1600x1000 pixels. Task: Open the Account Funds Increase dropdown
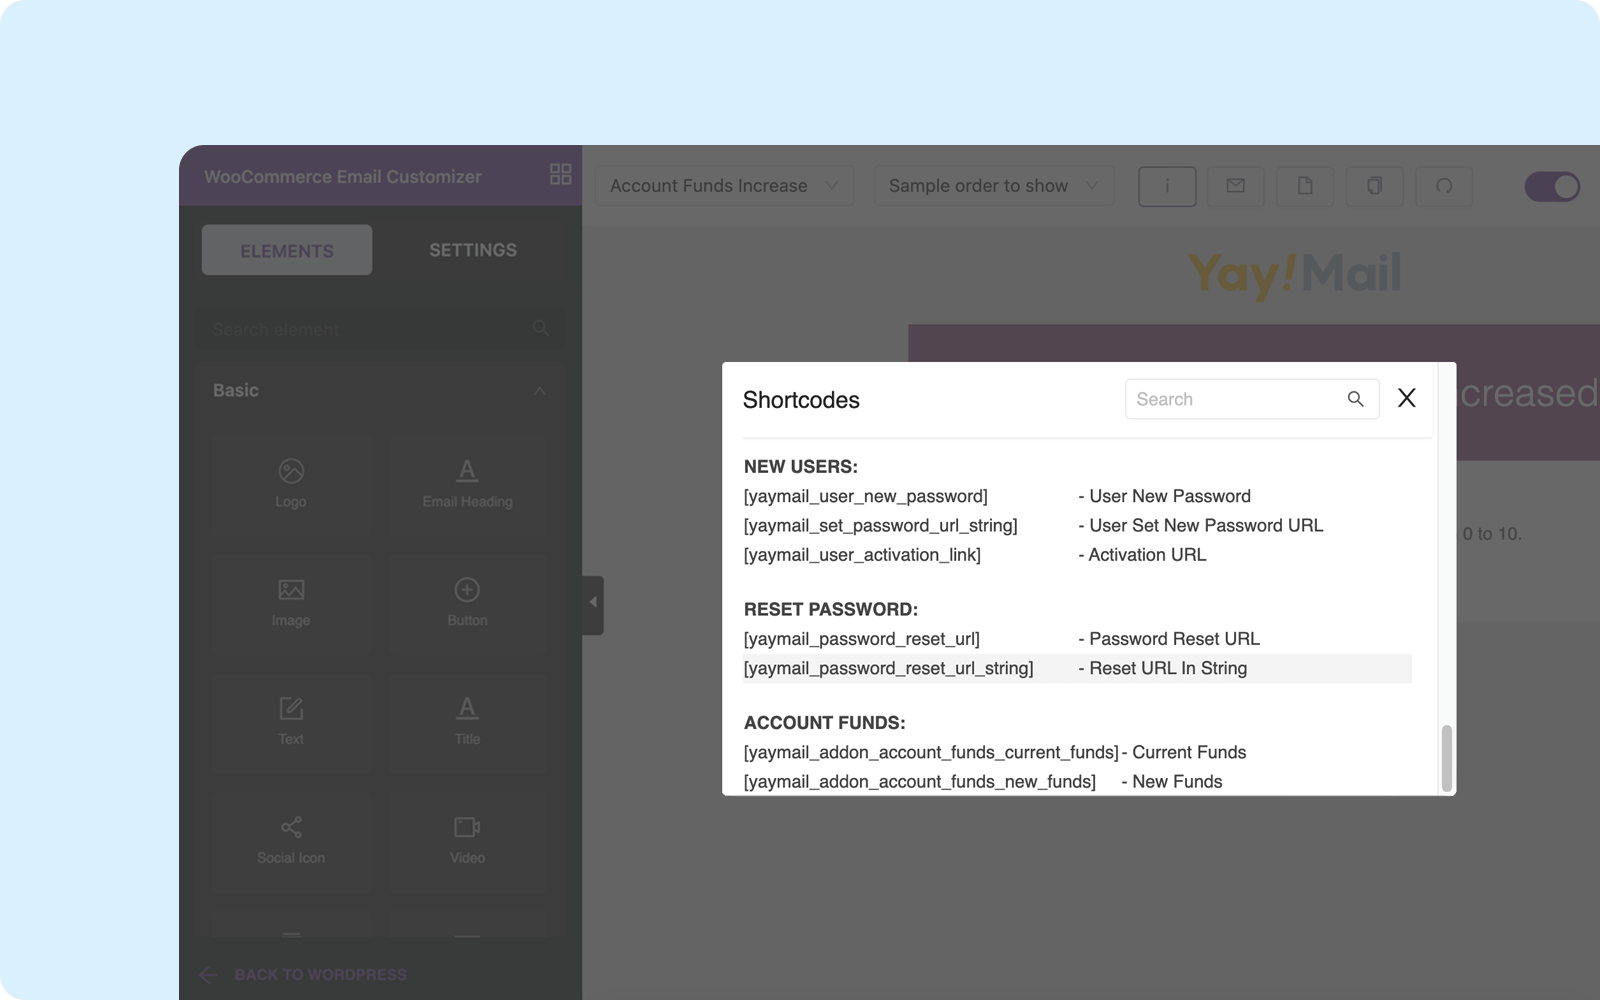point(725,186)
